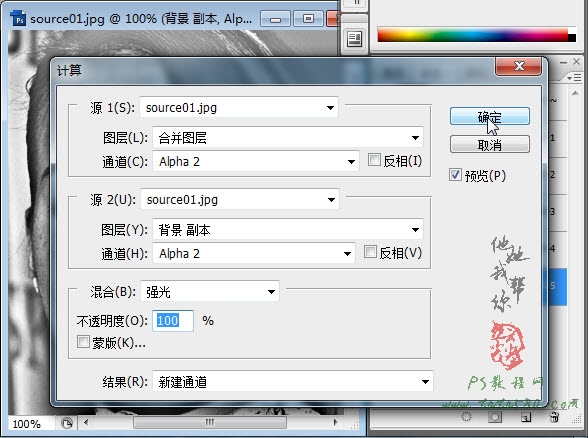Delete channel trash icon in Channels panel

[x=554, y=417]
